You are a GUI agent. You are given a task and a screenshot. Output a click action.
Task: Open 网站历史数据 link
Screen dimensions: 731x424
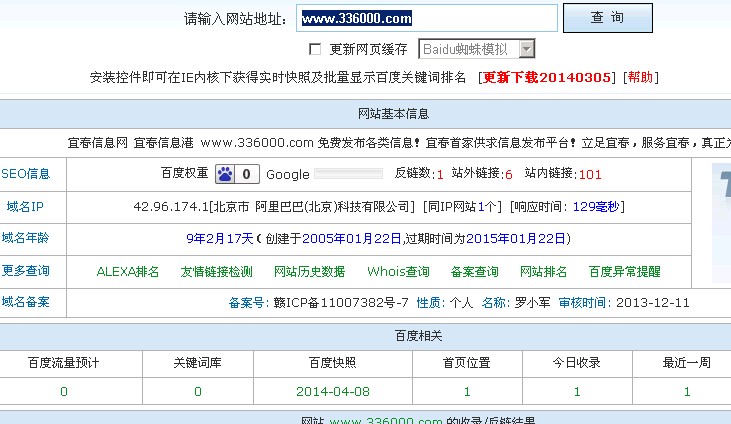click(309, 271)
